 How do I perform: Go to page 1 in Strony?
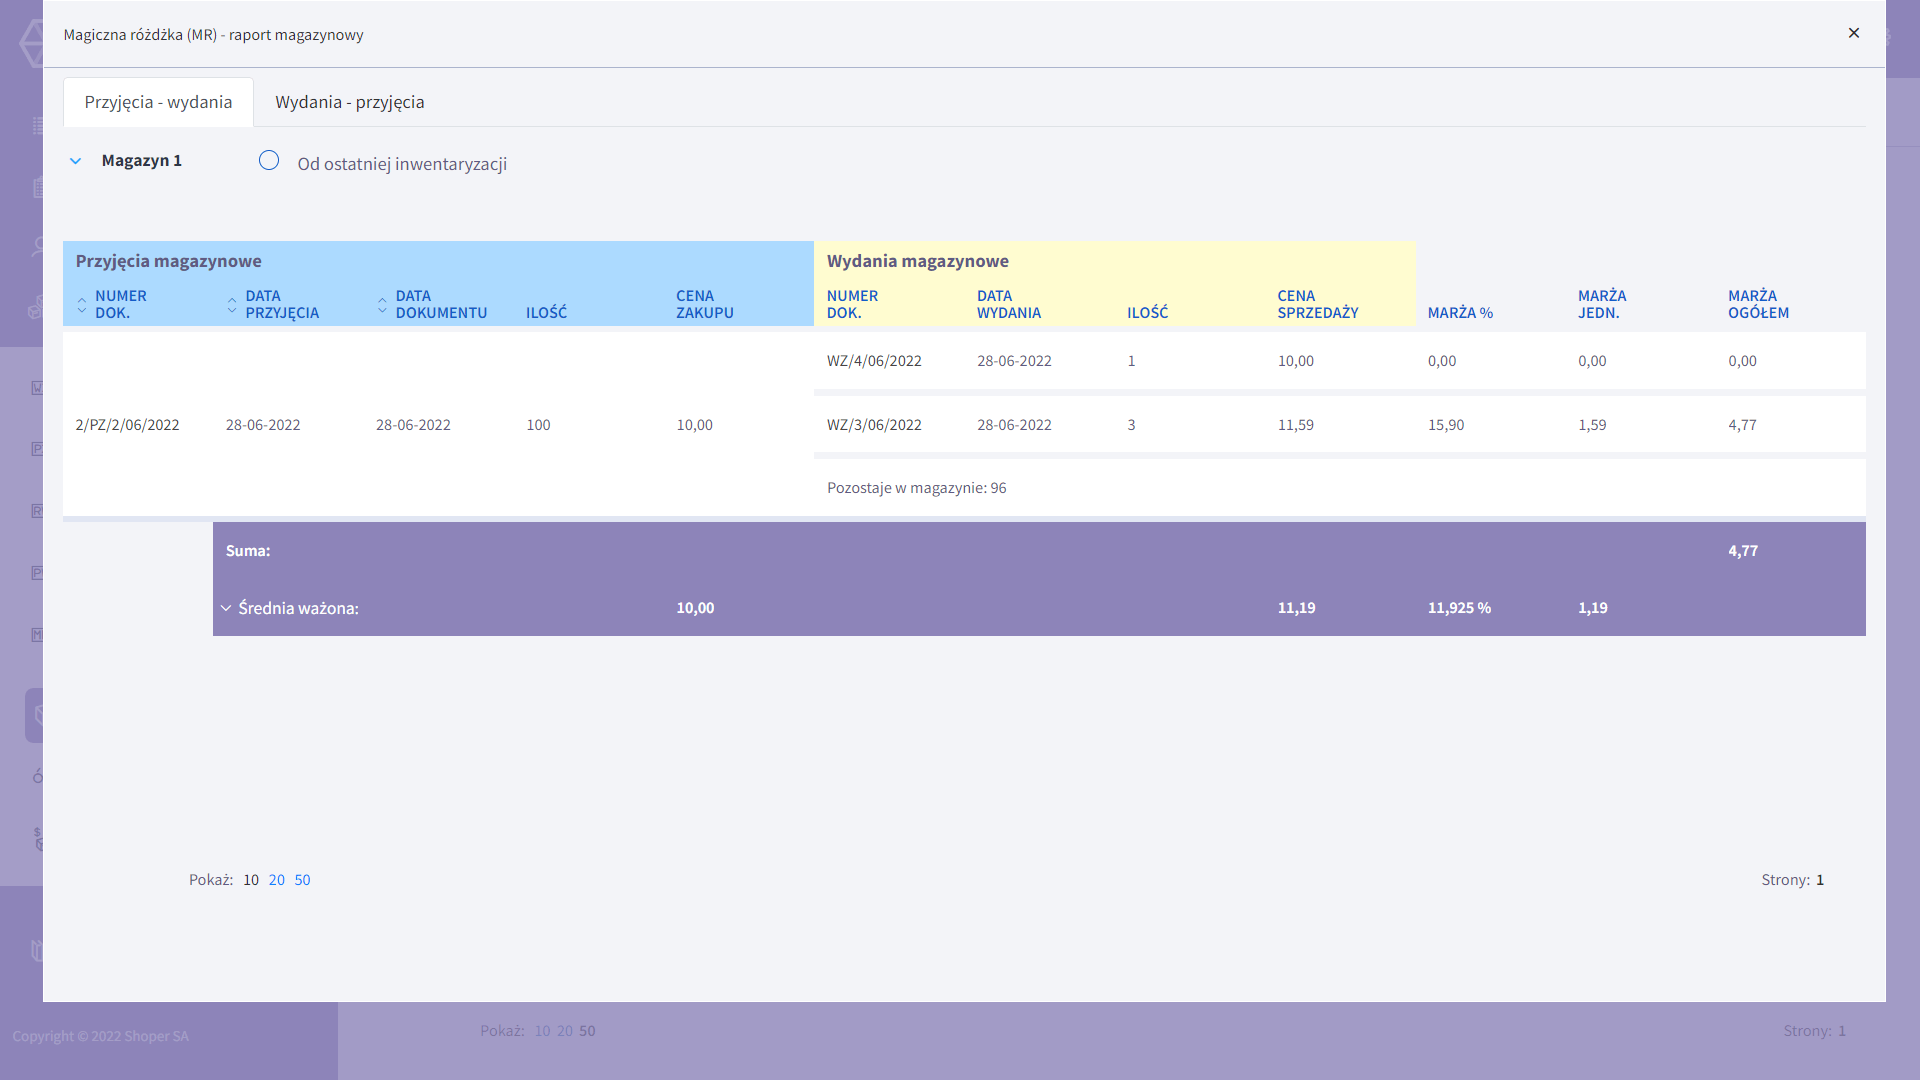(1820, 880)
